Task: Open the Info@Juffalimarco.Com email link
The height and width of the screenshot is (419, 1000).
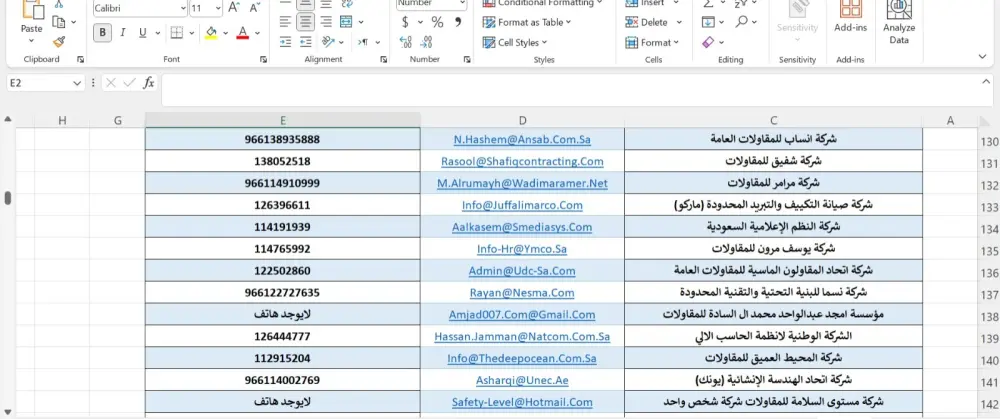Action: click(x=522, y=205)
